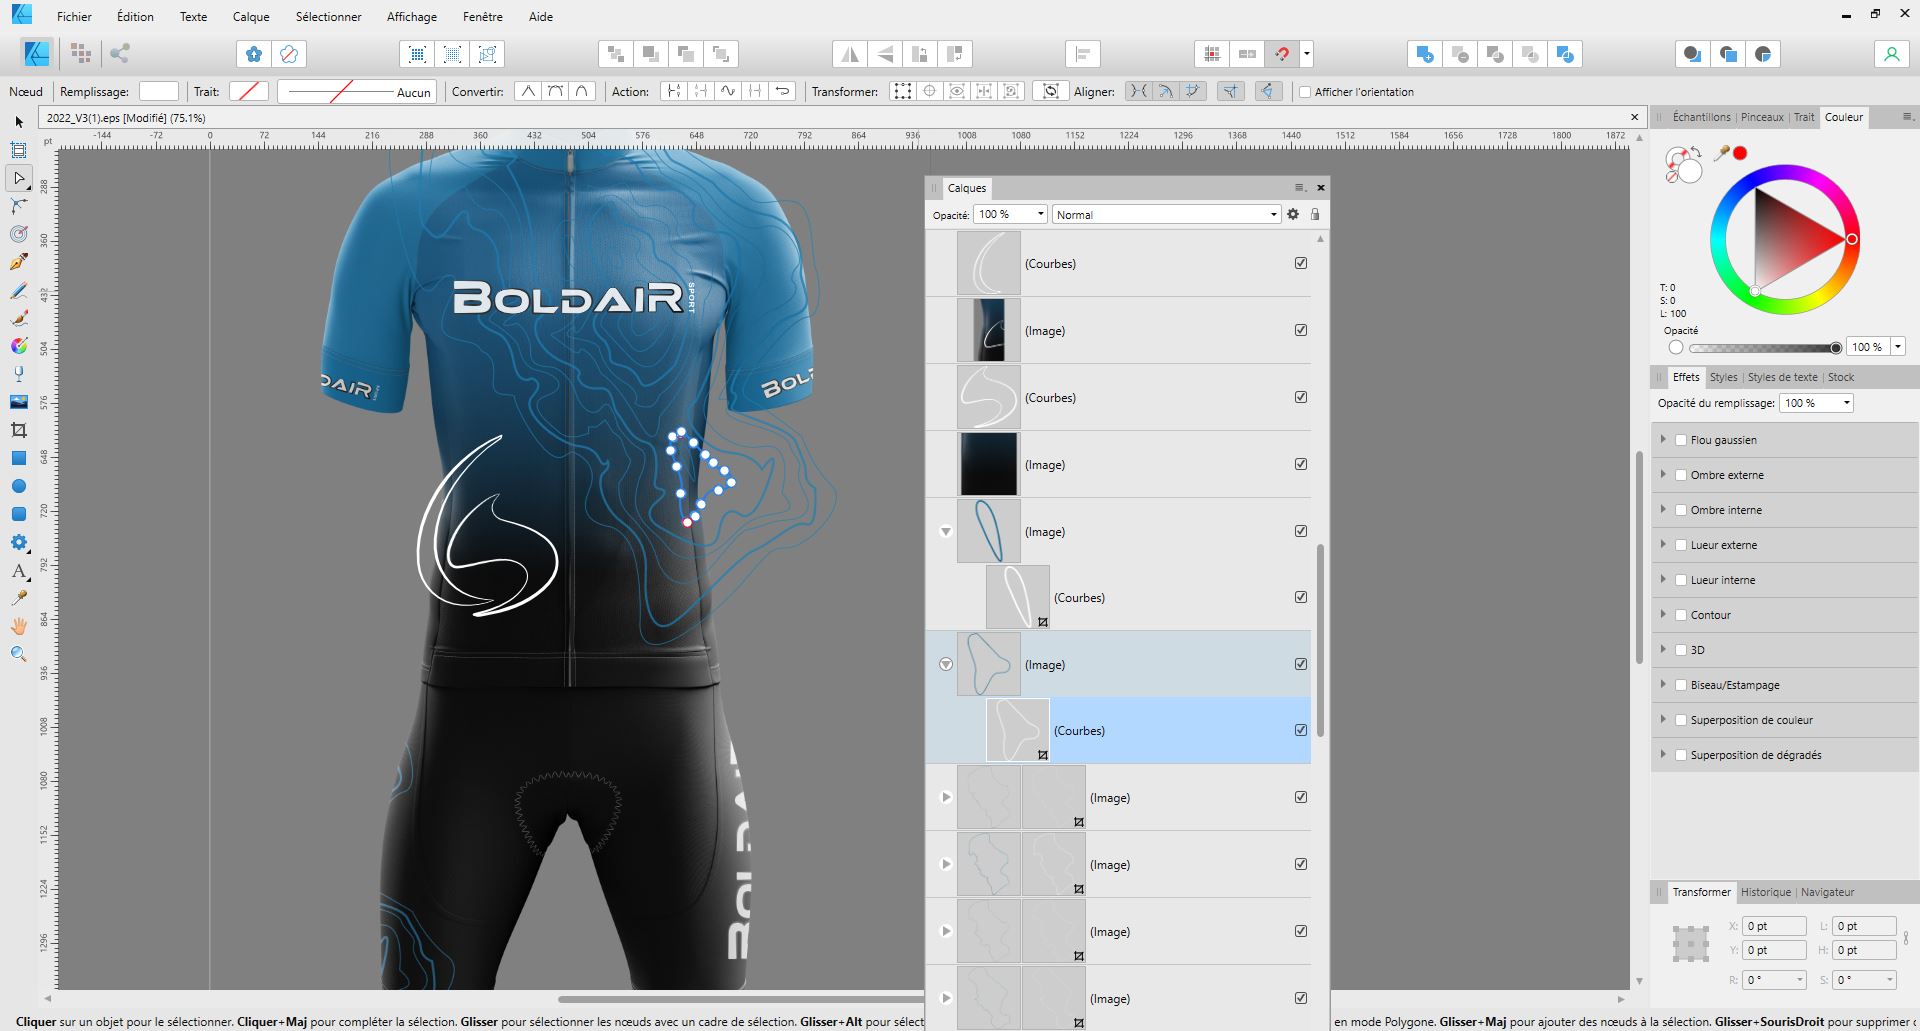Click the flip horizontal toolbar icon
Viewport: 1920px width, 1031px height.
point(850,54)
